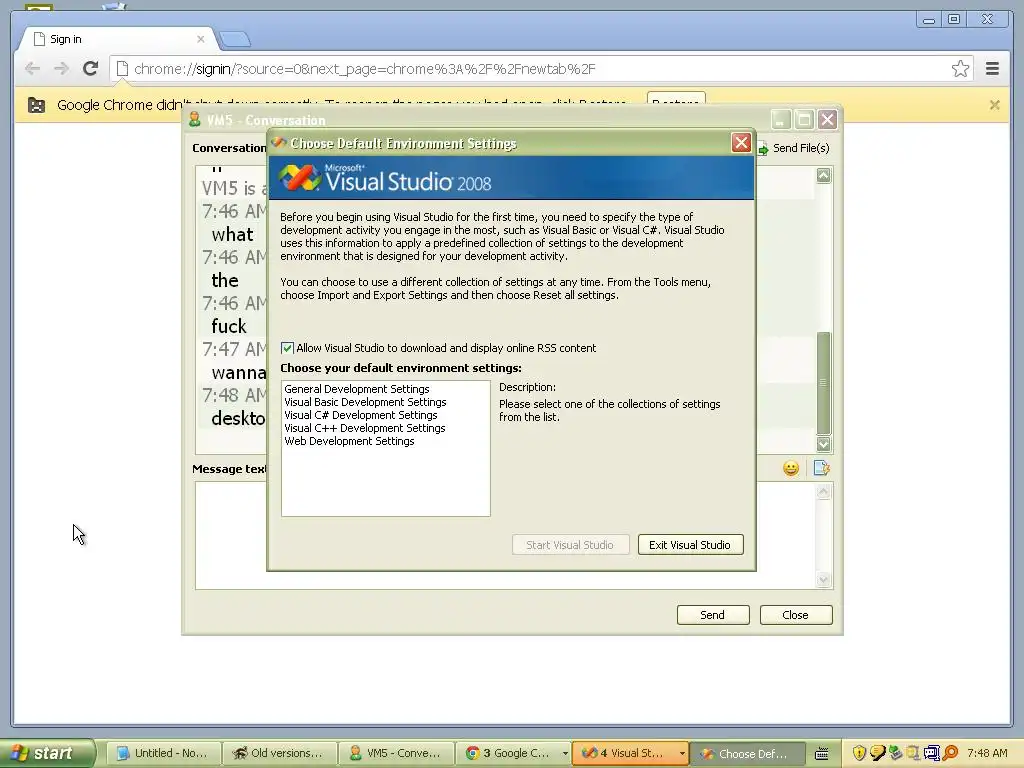Switch to VM5 Conversation taskbar item

pyautogui.click(x=395, y=753)
